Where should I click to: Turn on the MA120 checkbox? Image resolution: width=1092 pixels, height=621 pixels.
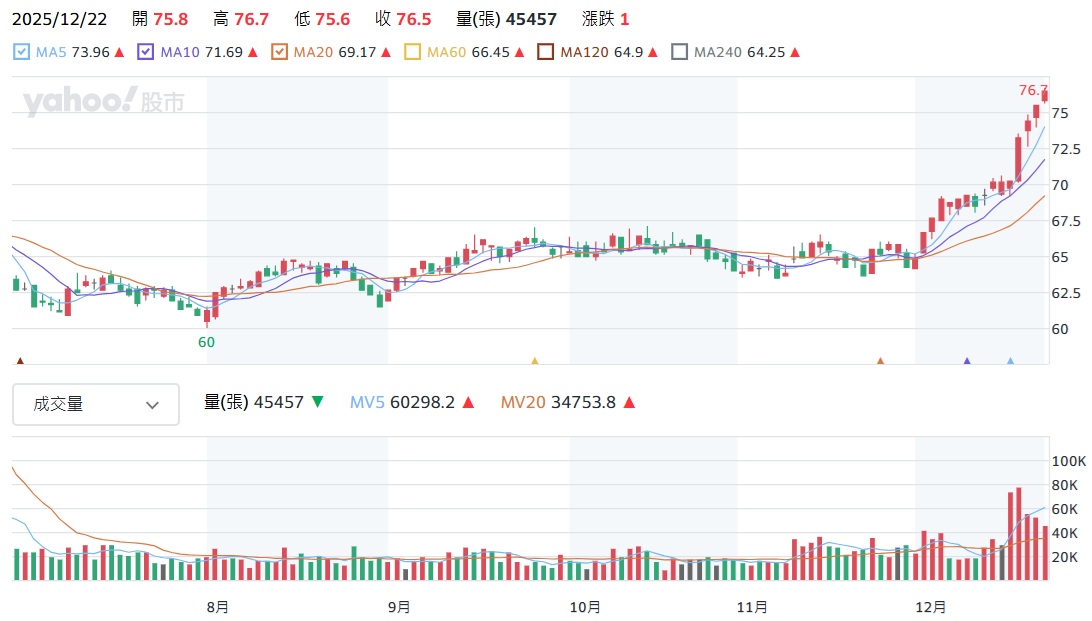coord(546,52)
